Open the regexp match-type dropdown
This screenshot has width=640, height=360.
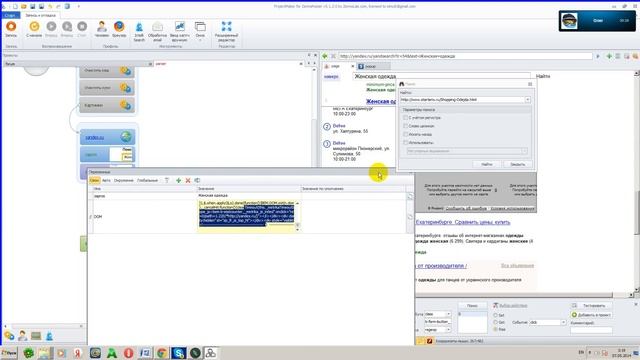[x=448, y=329]
